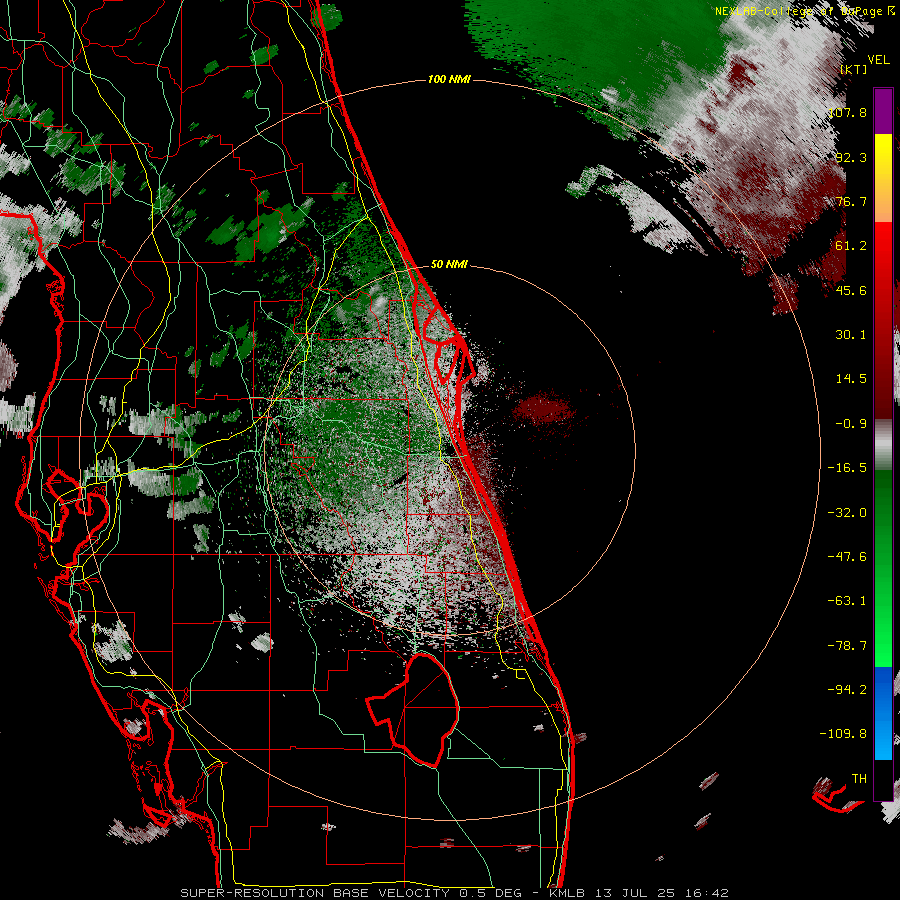Viewport: 900px width, 900px height.
Task: Click the 16:42 timestamp in caption
Action: tap(708, 893)
